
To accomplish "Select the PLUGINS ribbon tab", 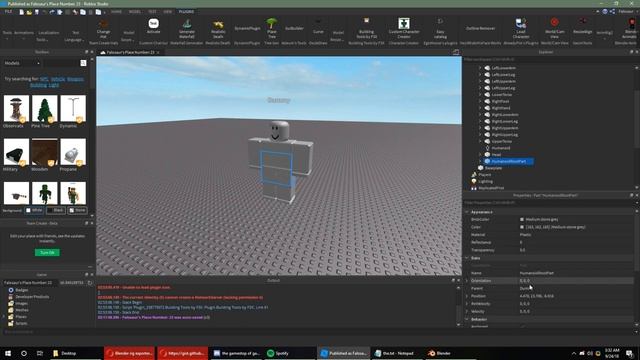I will (186, 11).
